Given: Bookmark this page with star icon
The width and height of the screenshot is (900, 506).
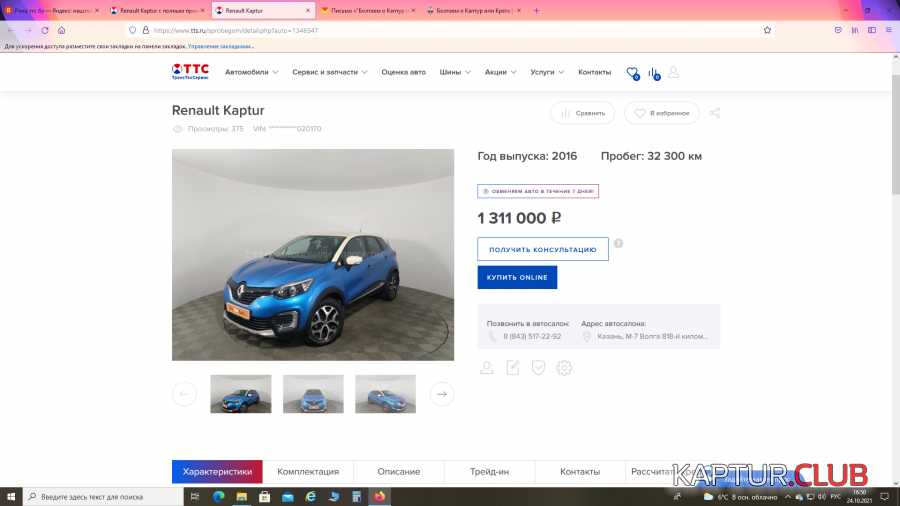Looking at the screenshot, I should pos(767,30).
